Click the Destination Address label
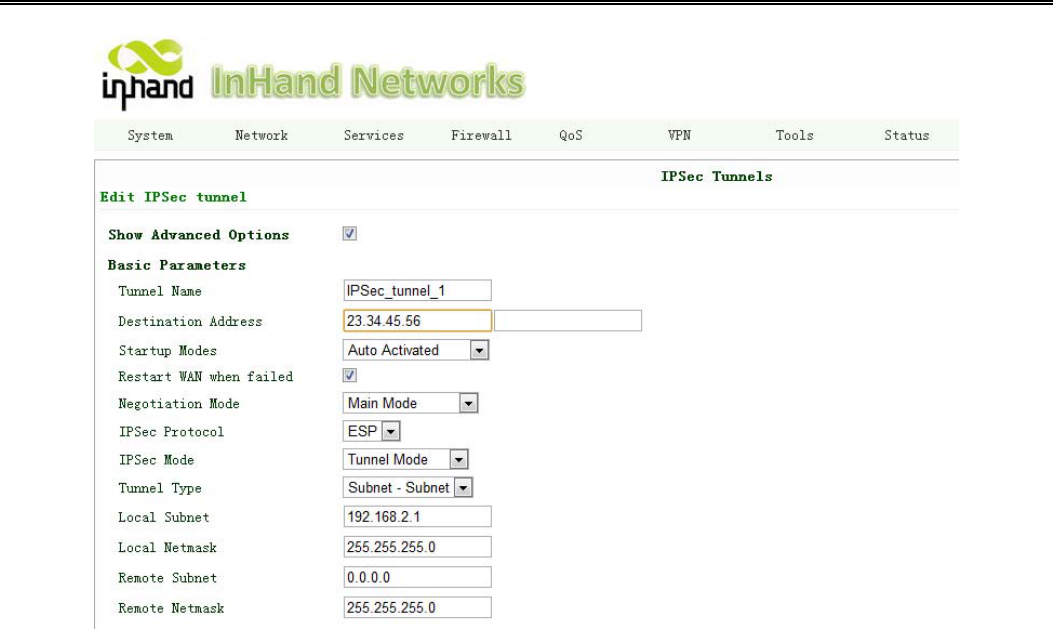This screenshot has width=1053, height=629. pos(190,322)
